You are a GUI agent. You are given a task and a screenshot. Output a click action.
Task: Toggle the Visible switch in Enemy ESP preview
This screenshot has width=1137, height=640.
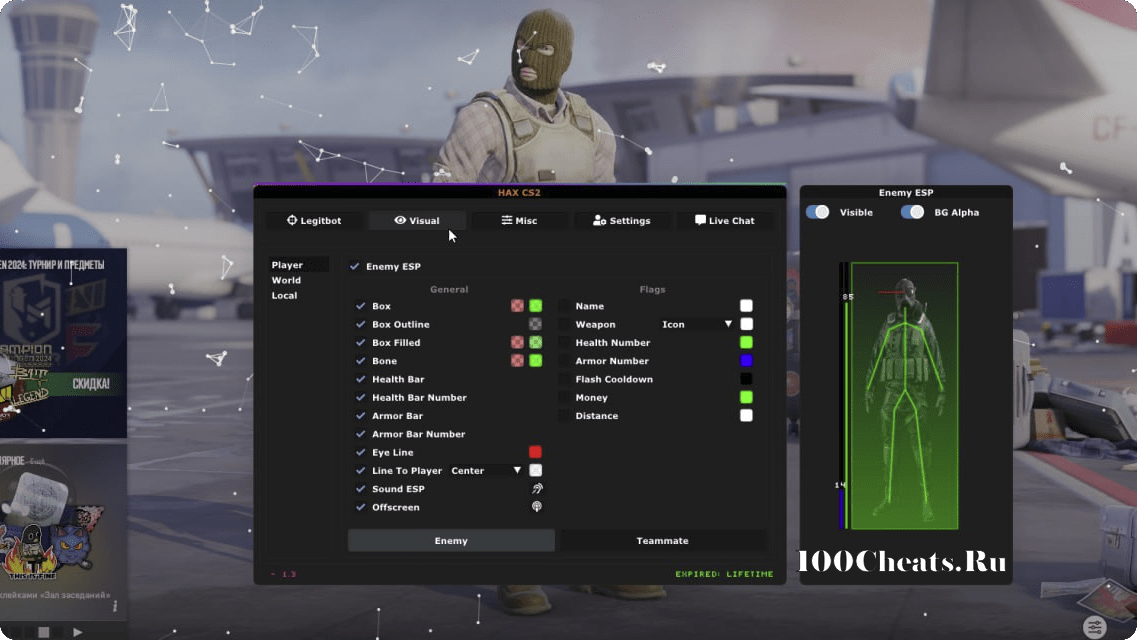pos(817,212)
